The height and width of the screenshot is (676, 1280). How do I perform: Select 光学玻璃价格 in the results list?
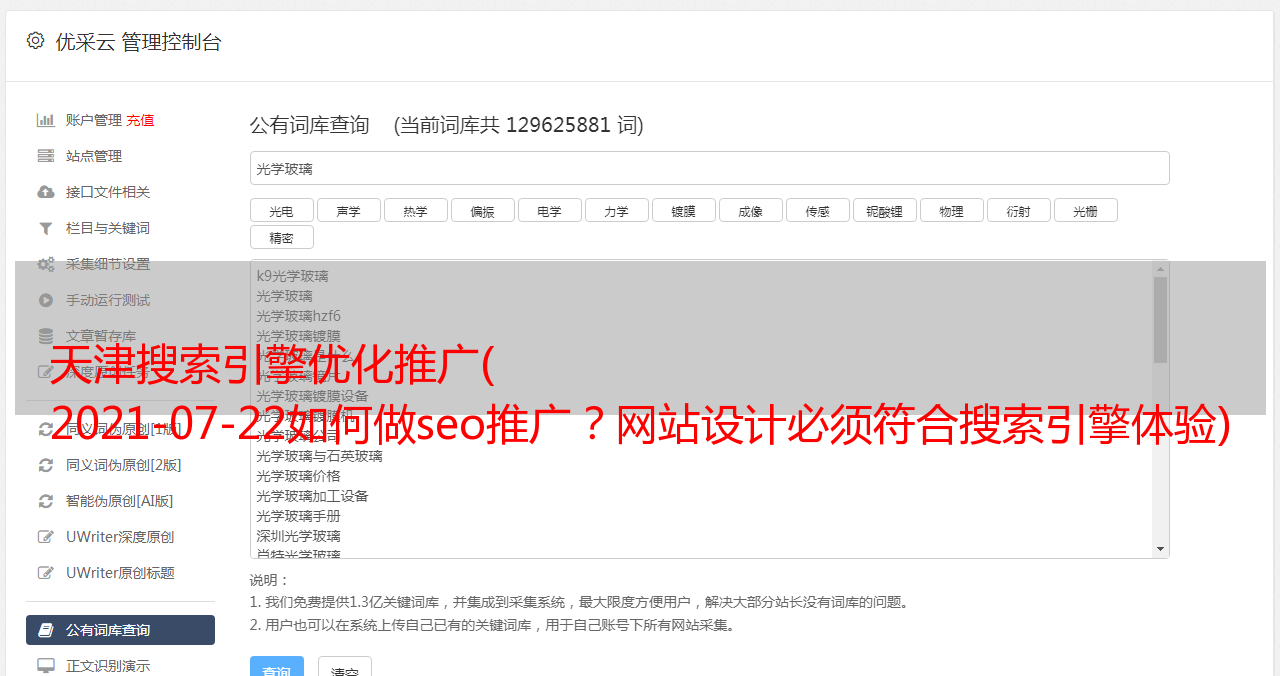coord(298,476)
